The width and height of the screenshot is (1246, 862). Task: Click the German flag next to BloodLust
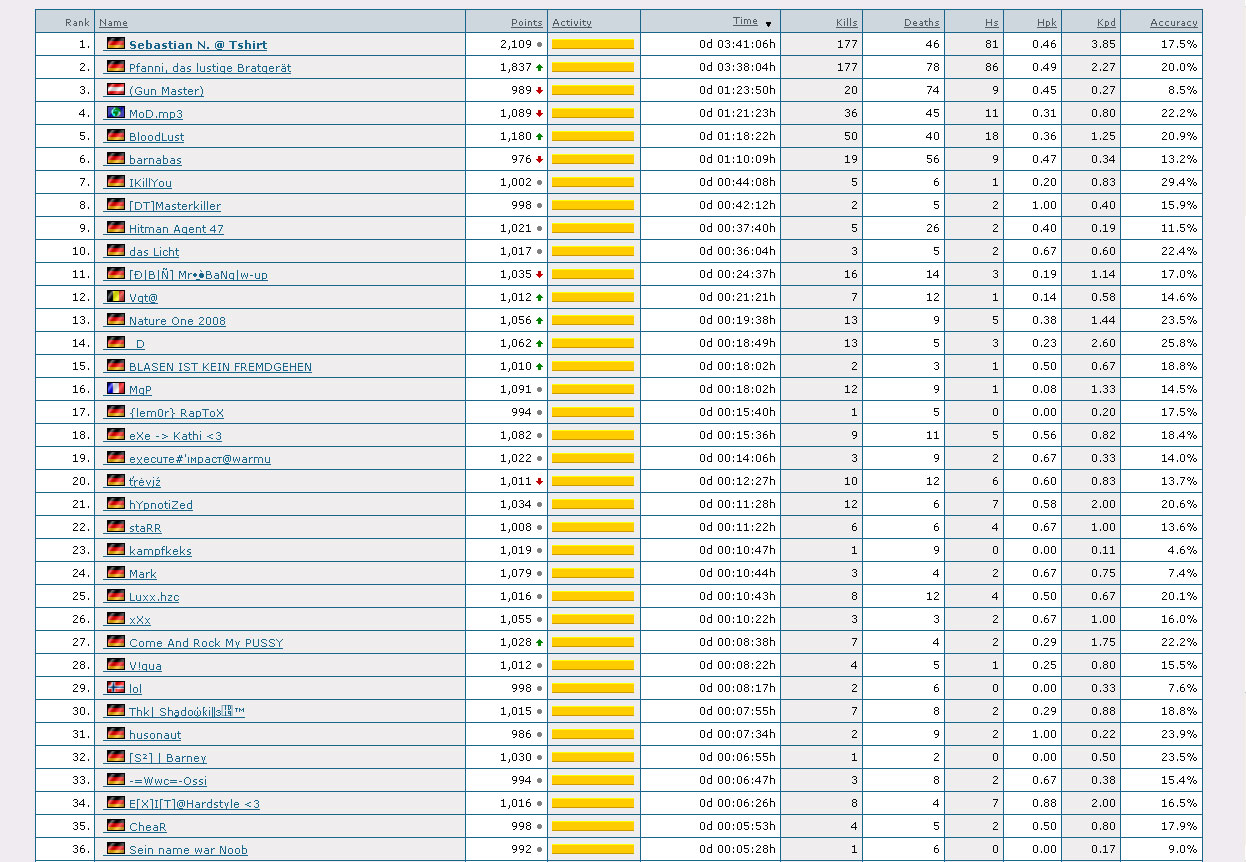tap(116, 136)
